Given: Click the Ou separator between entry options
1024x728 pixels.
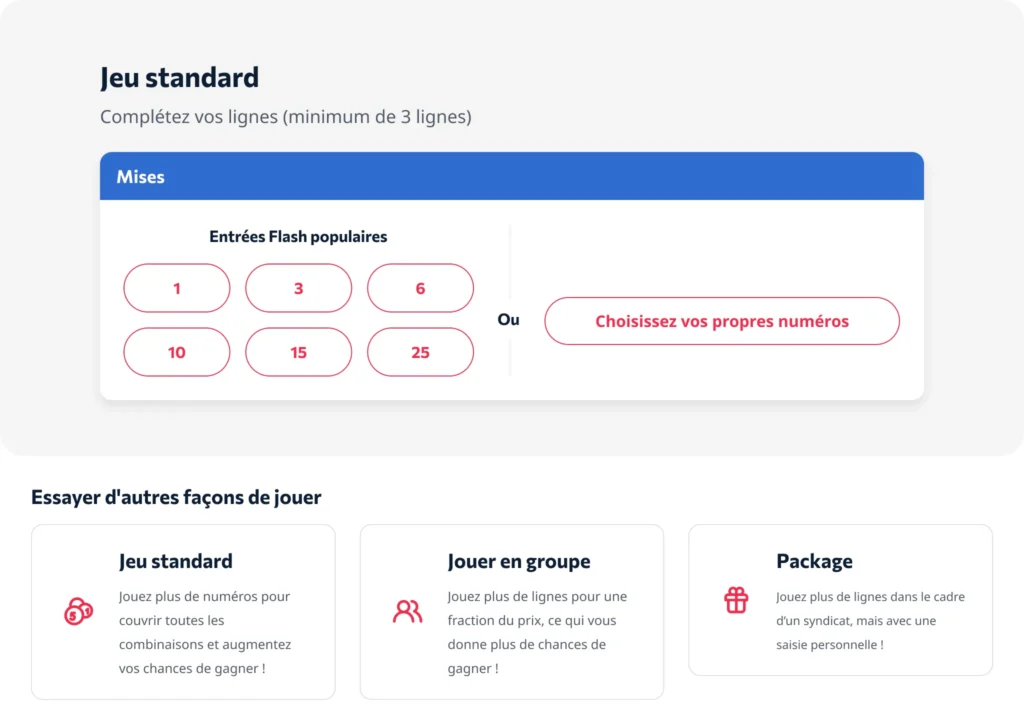Looking at the screenshot, I should coord(508,320).
